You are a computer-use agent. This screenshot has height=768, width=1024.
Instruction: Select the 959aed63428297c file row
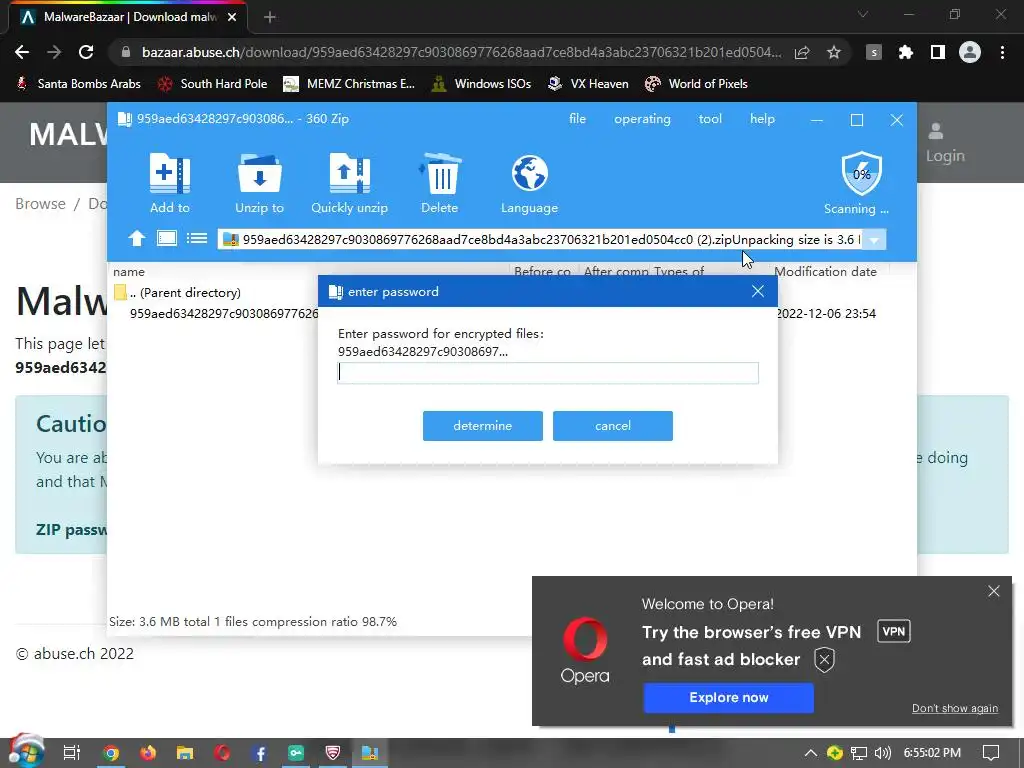[x=223, y=313]
